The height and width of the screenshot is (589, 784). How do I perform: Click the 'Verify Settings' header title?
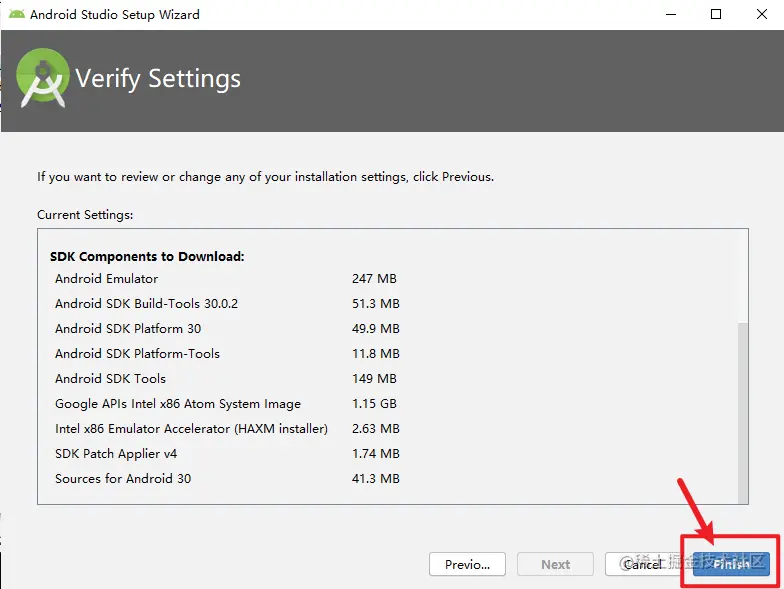(158, 79)
